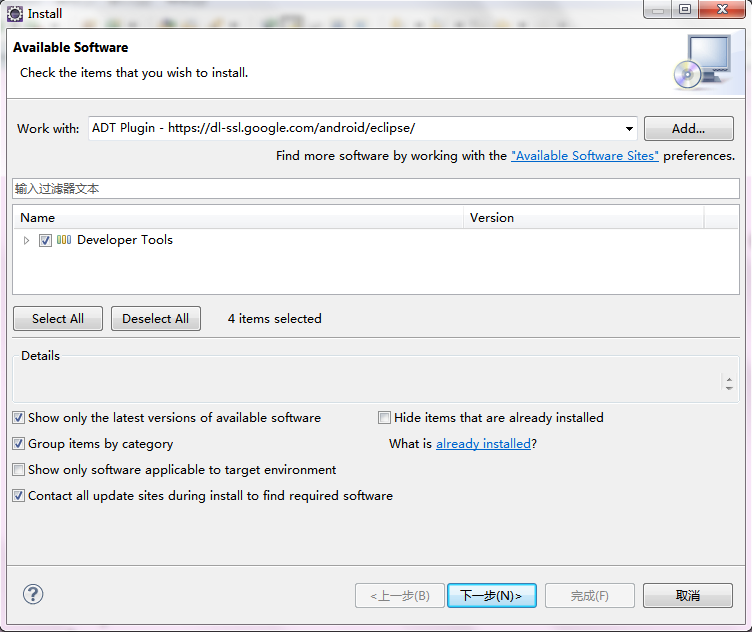Toggle Show only the latest versions checkbox

[18, 418]
